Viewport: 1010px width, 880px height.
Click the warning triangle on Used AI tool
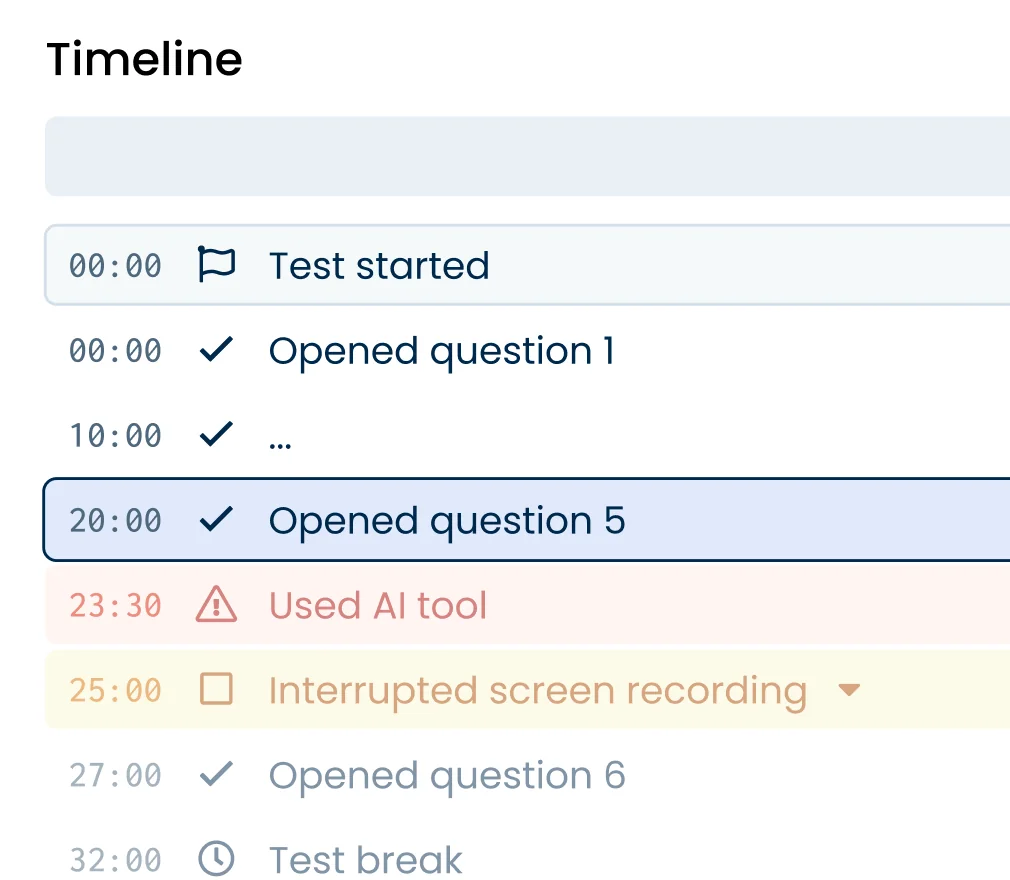(216, 605)
